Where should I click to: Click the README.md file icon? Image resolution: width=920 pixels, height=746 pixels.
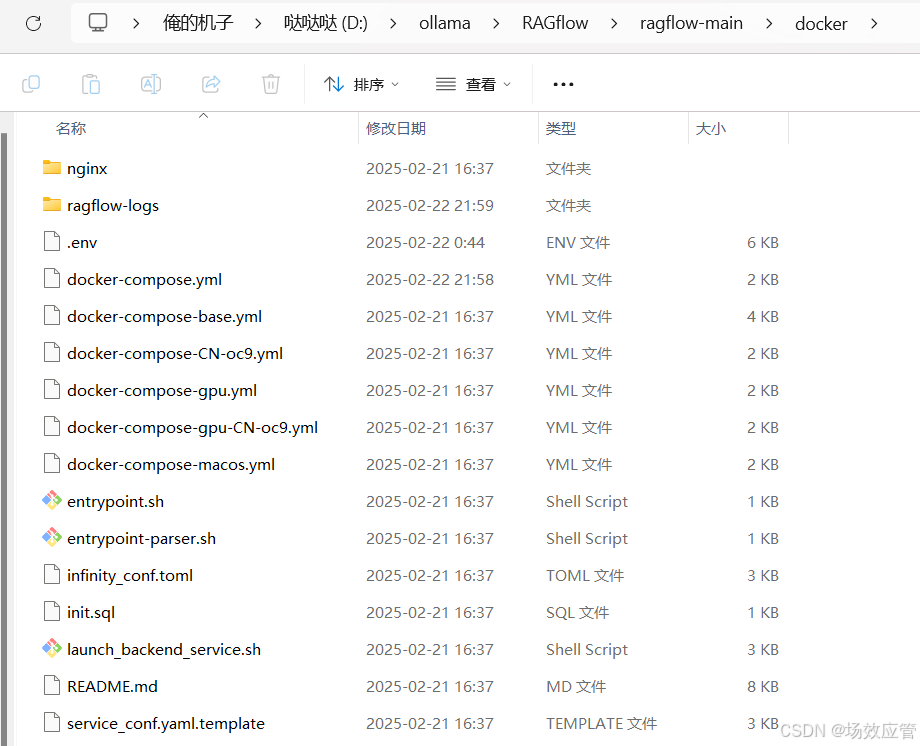coord(52,685)
